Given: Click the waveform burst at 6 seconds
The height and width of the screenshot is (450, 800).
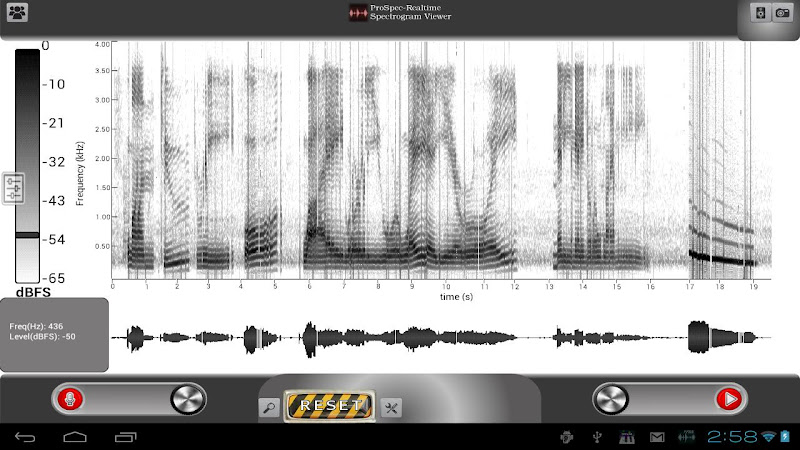Looking at the screenshot, I should click(310, 339).
